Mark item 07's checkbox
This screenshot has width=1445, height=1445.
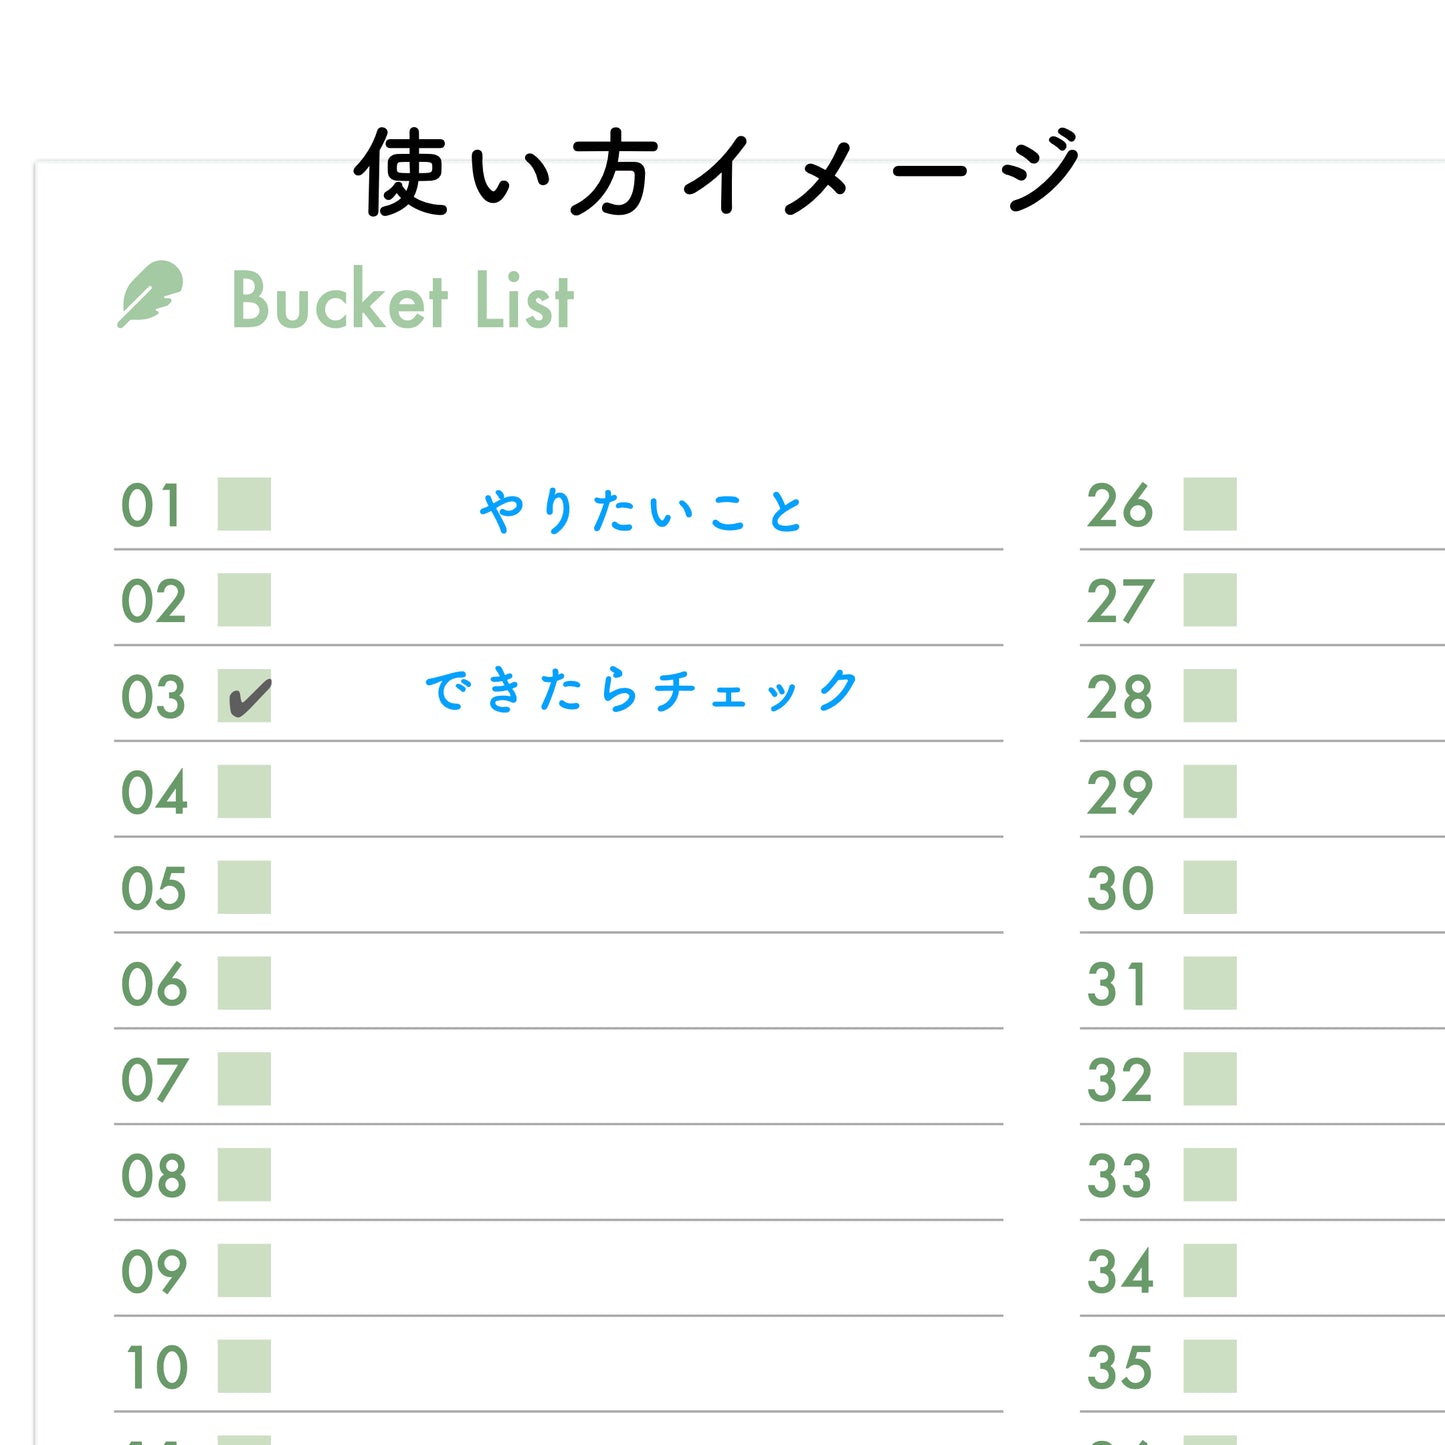(244, 1079)
